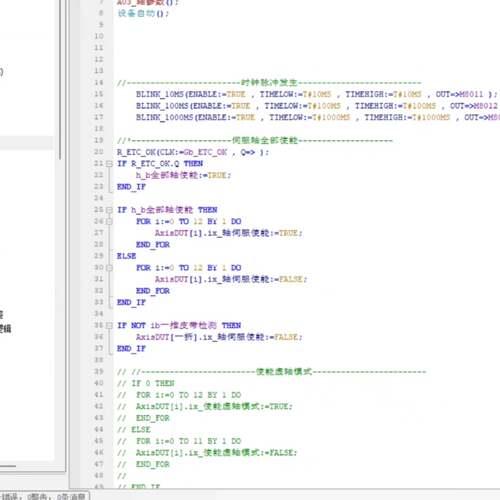Viewport: 500px width, 500px height.
Task: Click END_IF on line 37
Action: (x=131, y=349)
